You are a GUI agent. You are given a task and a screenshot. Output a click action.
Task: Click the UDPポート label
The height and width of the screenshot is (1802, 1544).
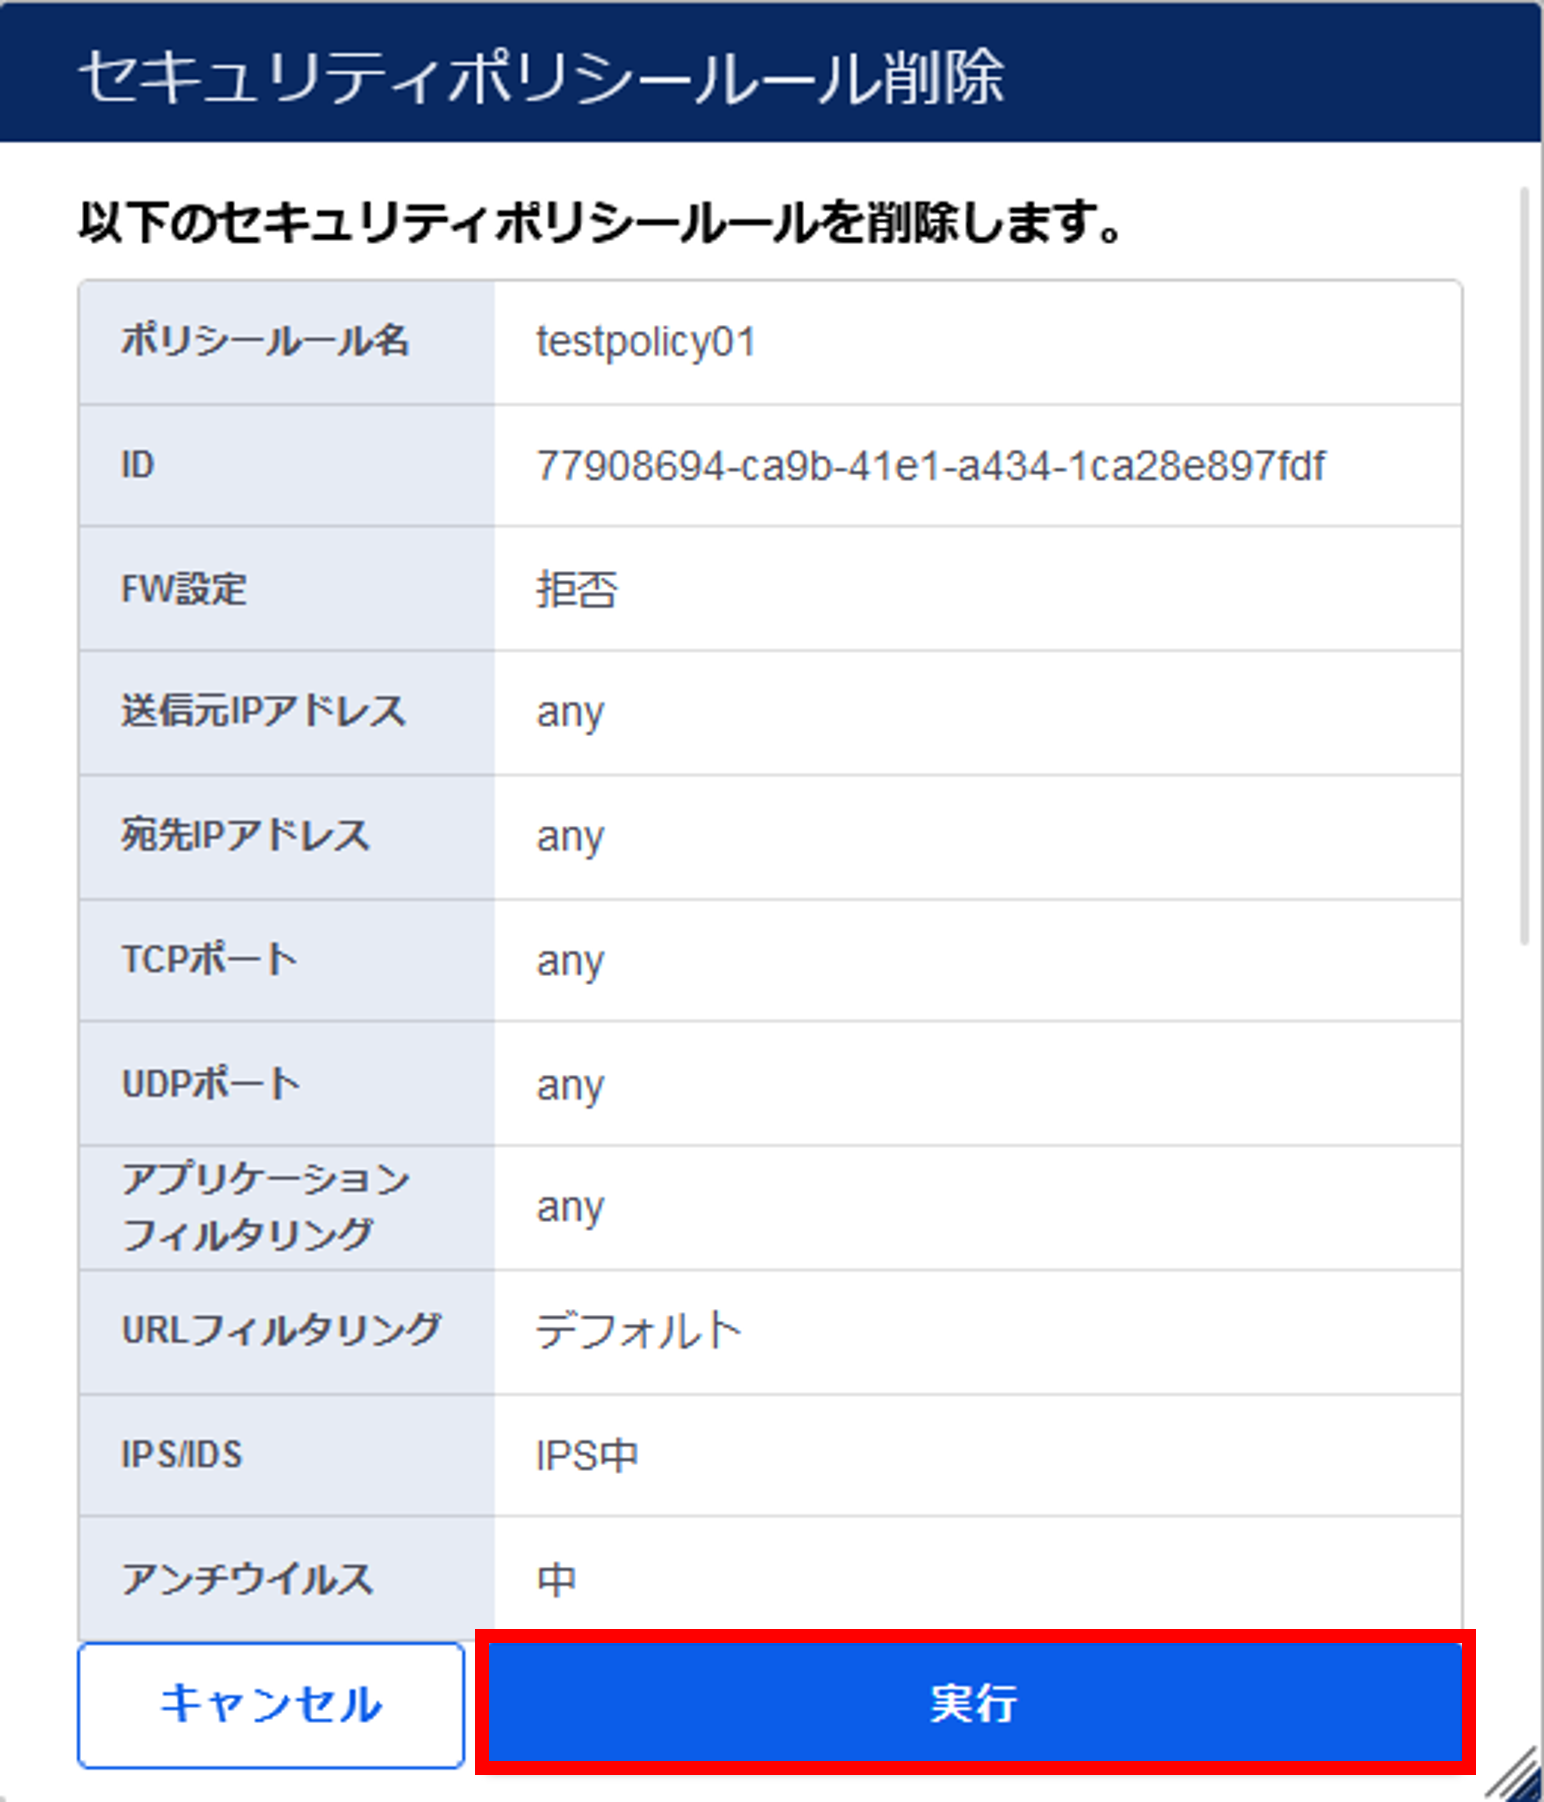(x=210, y=1084)
